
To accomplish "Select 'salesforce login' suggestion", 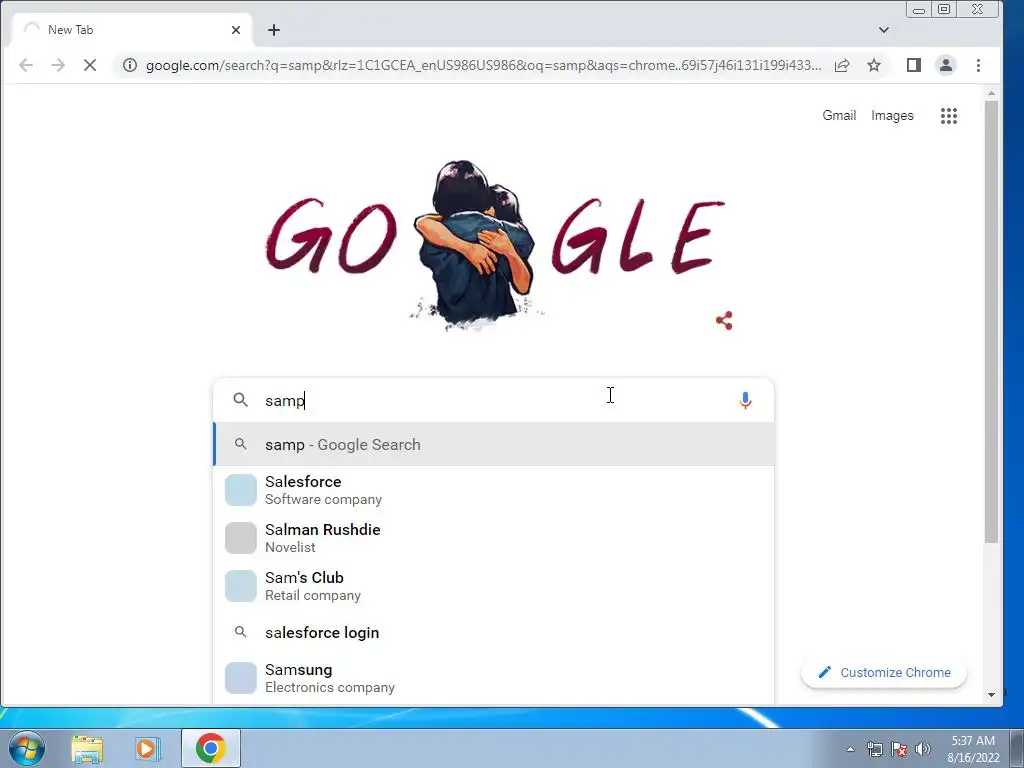I will (494, 632).
